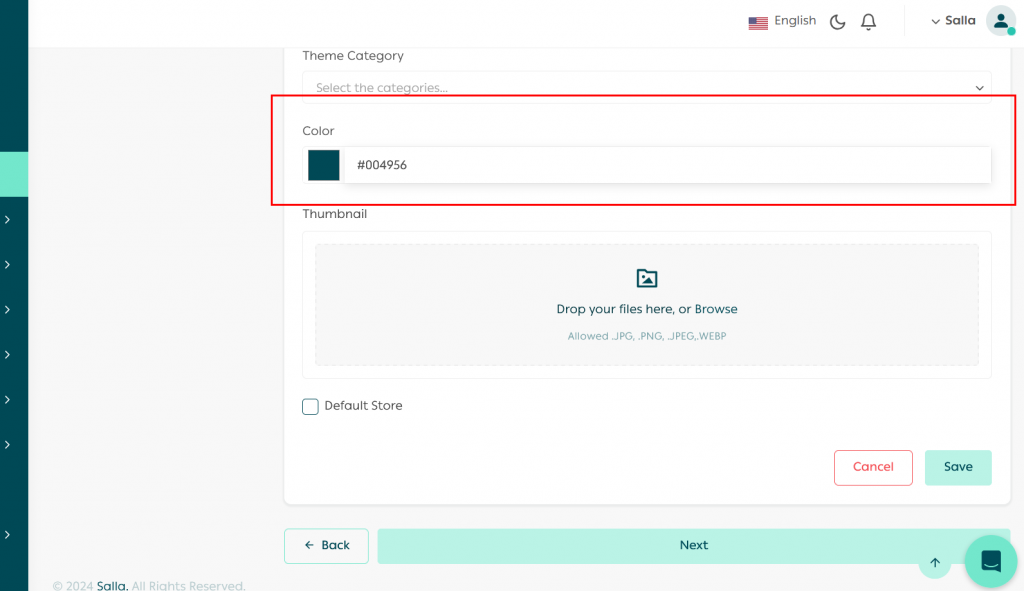Expand the bottommost sidebar chevron
Screen dimensions: 1024x591
(x=8, y=535)
